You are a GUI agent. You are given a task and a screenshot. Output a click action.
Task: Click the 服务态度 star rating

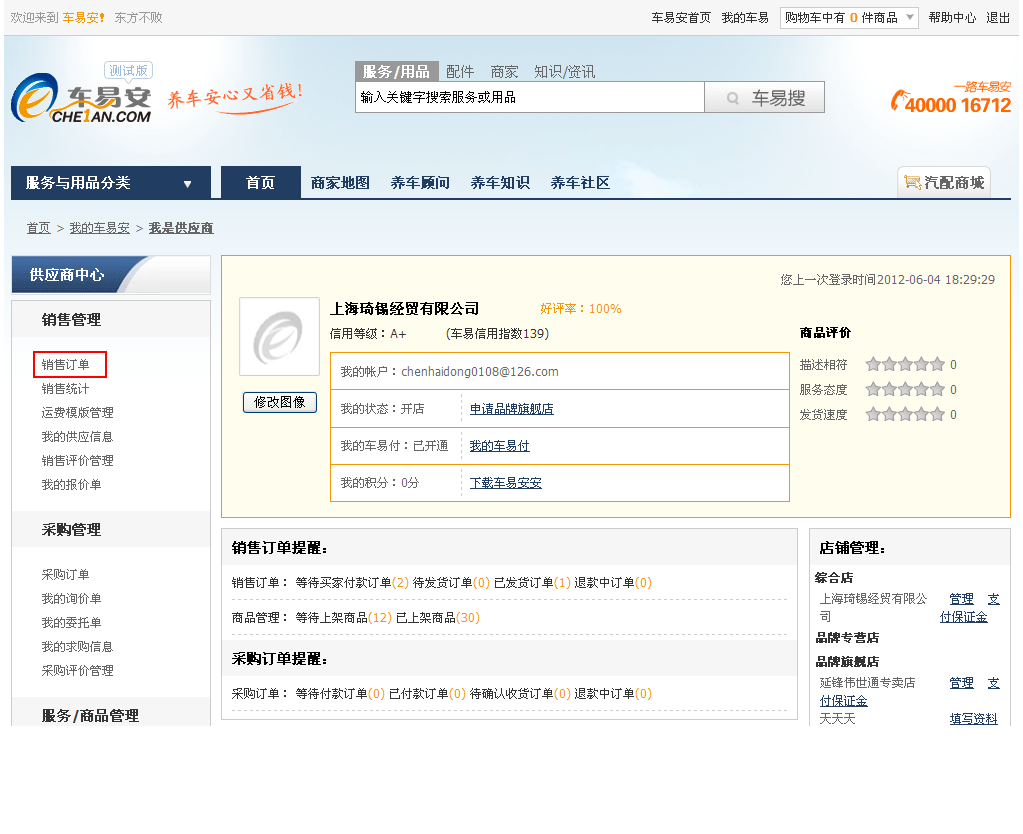point(904,390)
